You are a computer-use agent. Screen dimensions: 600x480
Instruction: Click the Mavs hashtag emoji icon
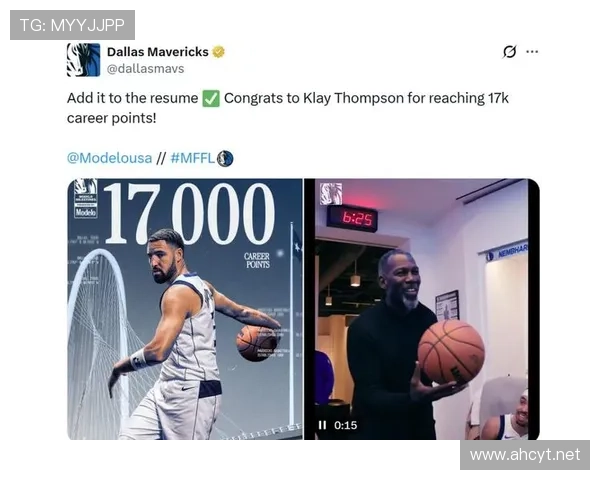coord(225,158)
